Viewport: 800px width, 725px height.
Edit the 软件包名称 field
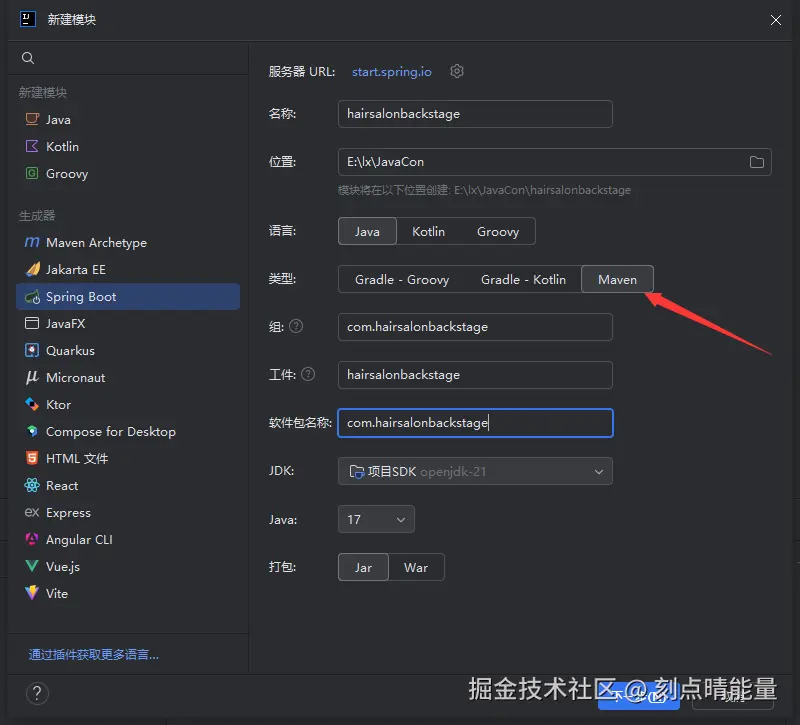(476, 422)
